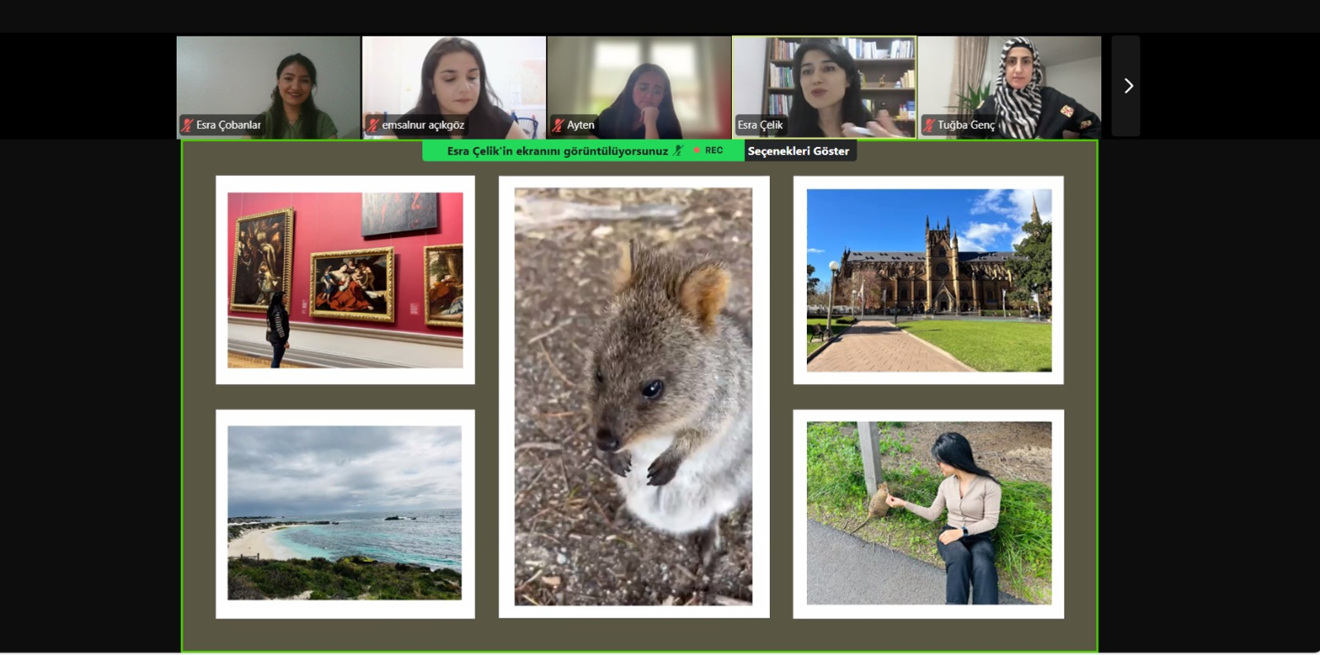Show next participants with right arrow

(1127, 86)
